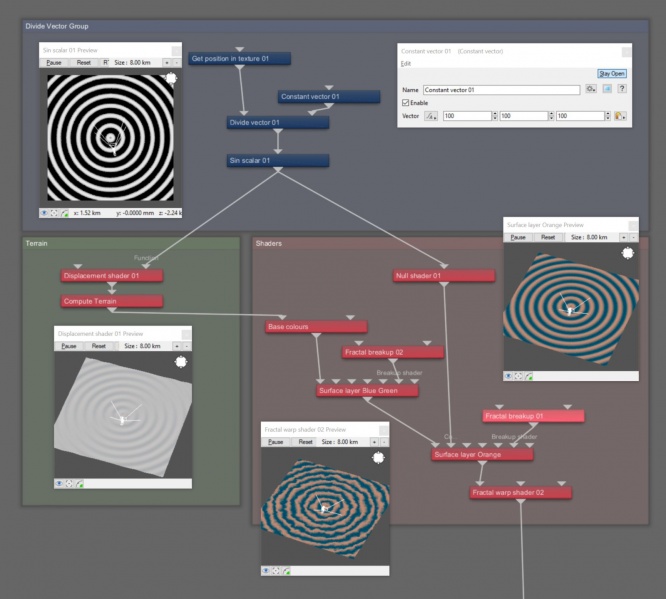This screenshot has height=599, width=666.
Task: Toggle sun icon in Displacement shader 01 Preview
Action: [181, 362]
